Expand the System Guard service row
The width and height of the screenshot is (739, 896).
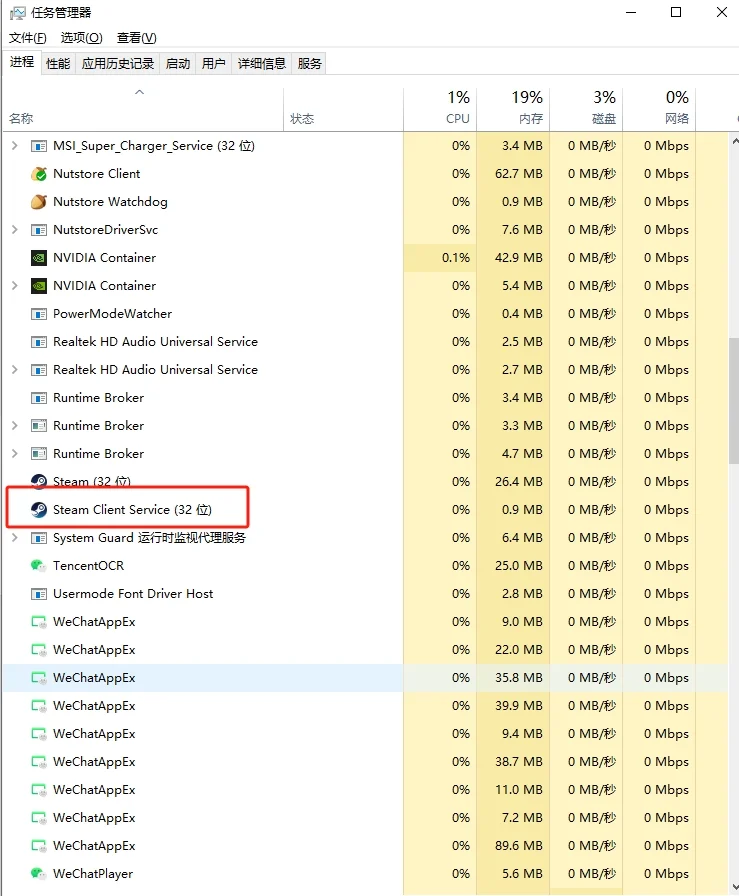(x=15, y=538)
